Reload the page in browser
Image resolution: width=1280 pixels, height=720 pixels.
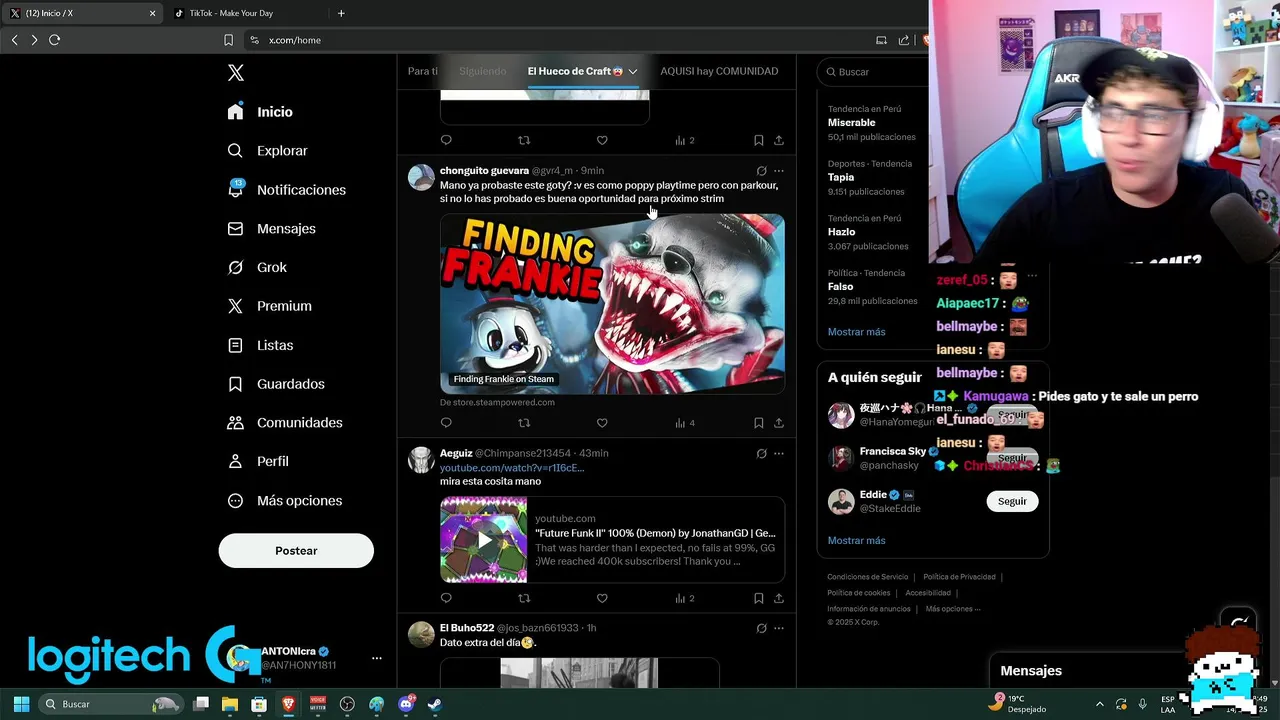pos(55,40)
